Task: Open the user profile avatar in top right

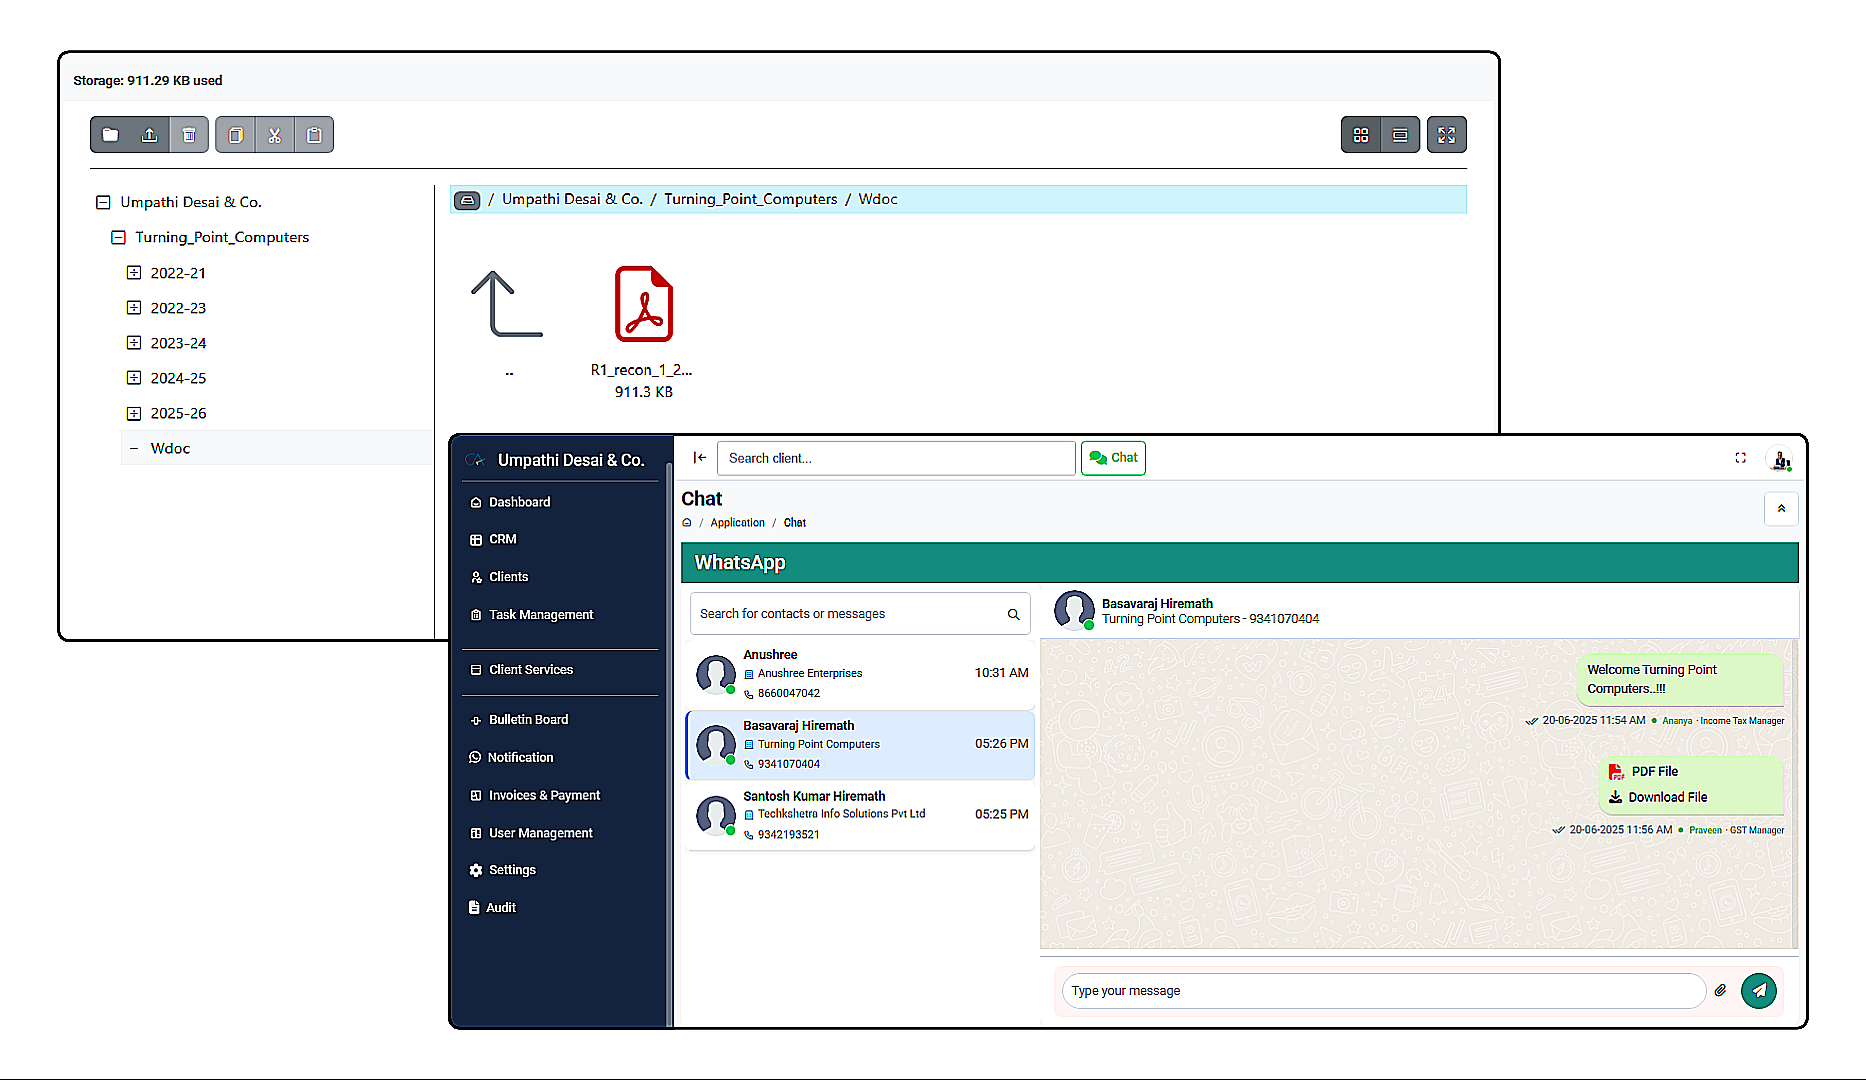Action: coord(1780,459)
